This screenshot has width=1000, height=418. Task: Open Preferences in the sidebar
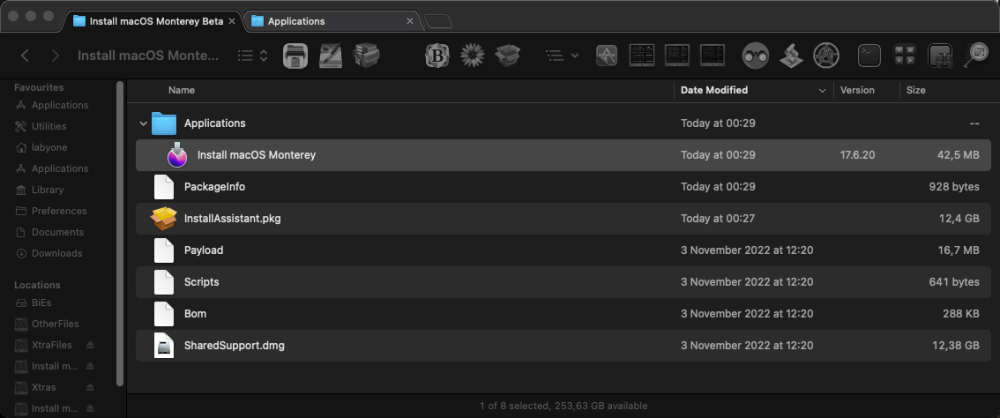[49, 211]
